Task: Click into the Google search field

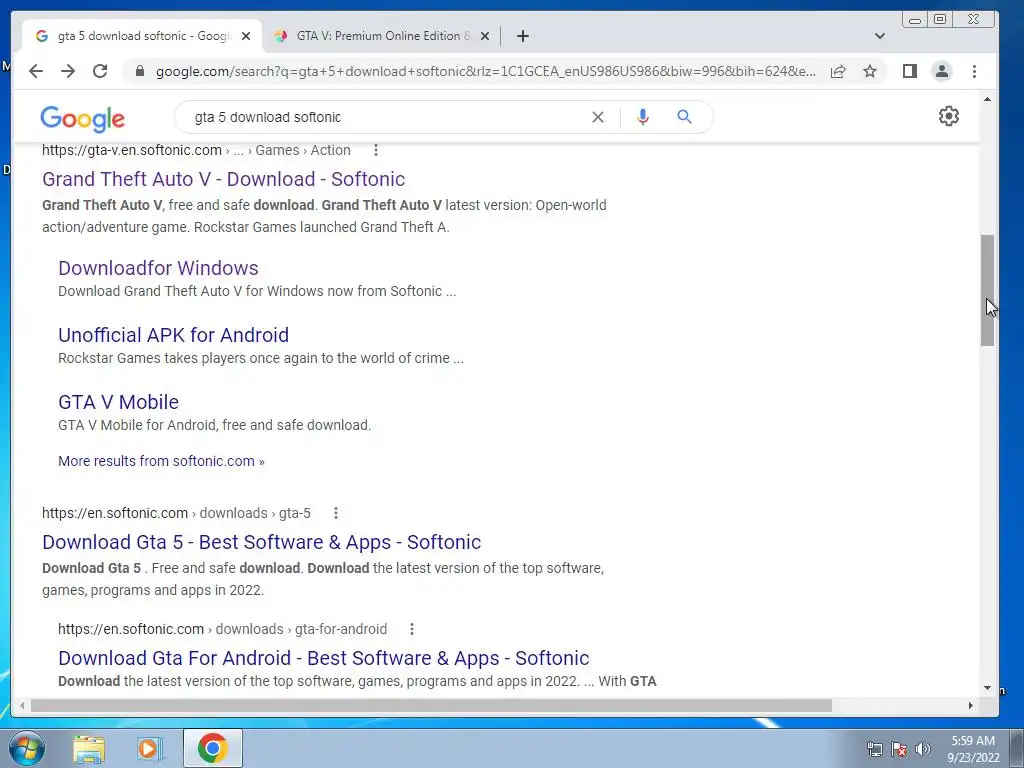Action: [385, 117]
